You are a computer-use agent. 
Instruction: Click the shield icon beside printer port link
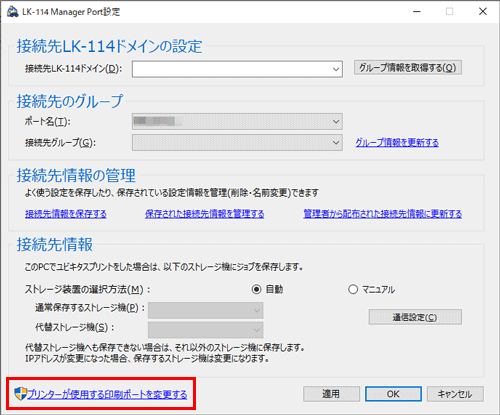[20, 394]
